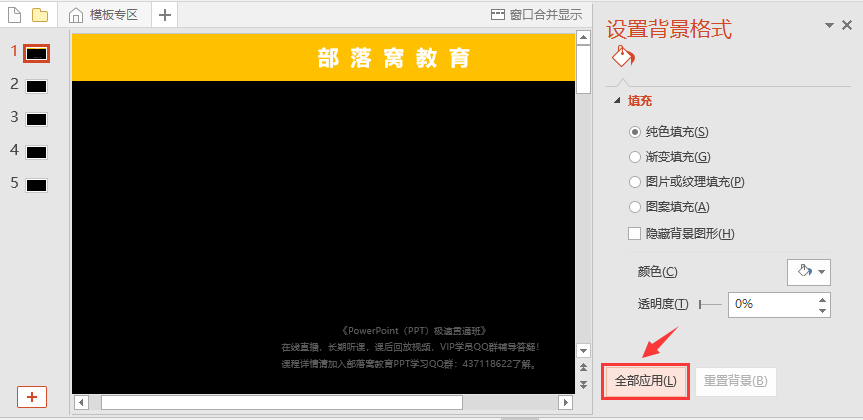Go to previous slide with double-up arrow
Screen dimensions: 863x420
click(x=583, y=368)
